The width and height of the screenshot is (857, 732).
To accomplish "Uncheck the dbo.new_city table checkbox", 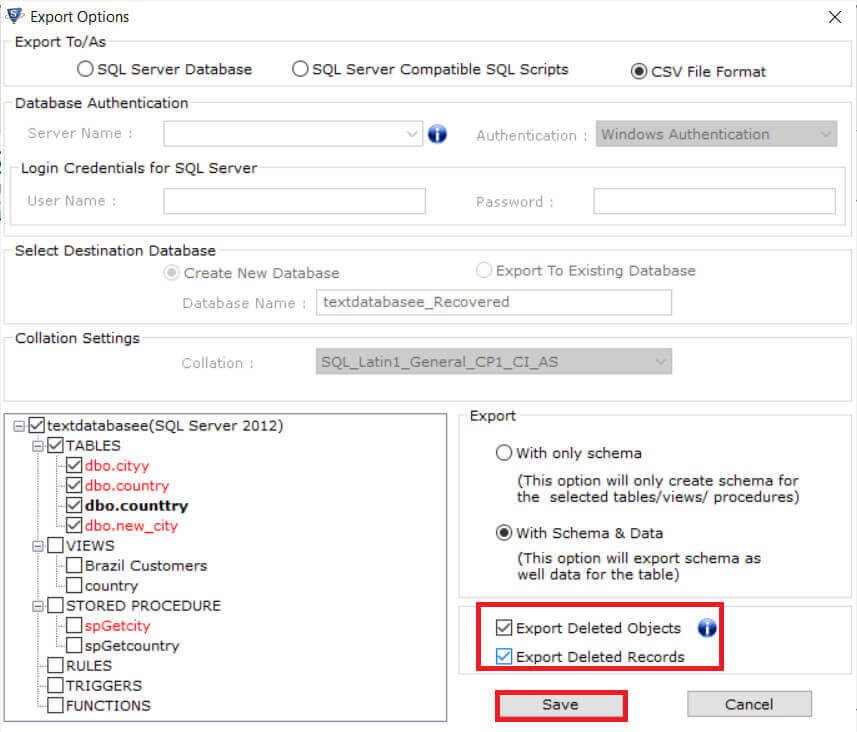I will 74,525.
